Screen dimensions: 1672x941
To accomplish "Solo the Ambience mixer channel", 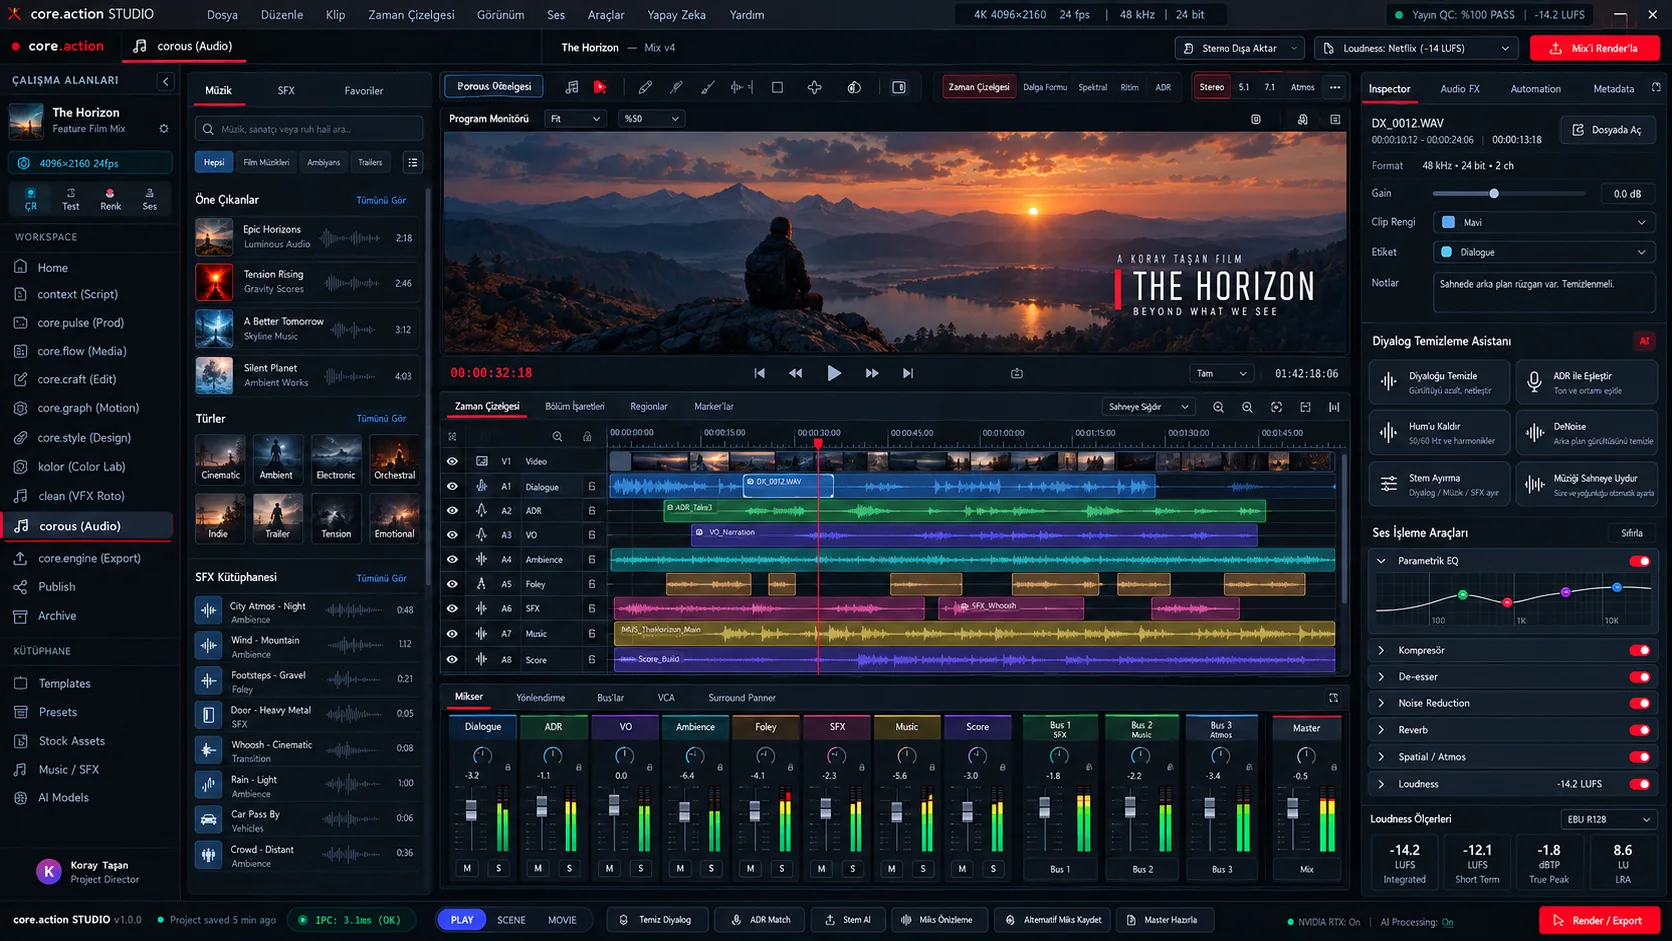I will (x=711, y=868).
